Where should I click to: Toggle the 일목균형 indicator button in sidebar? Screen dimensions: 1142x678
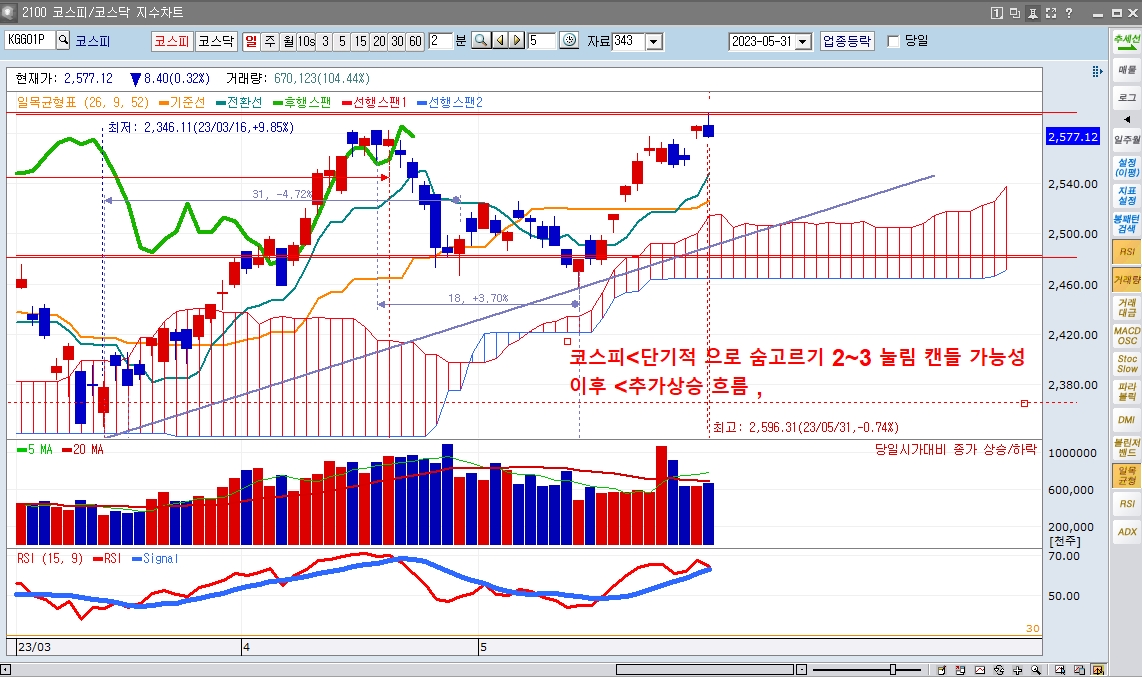point(1126,475)
